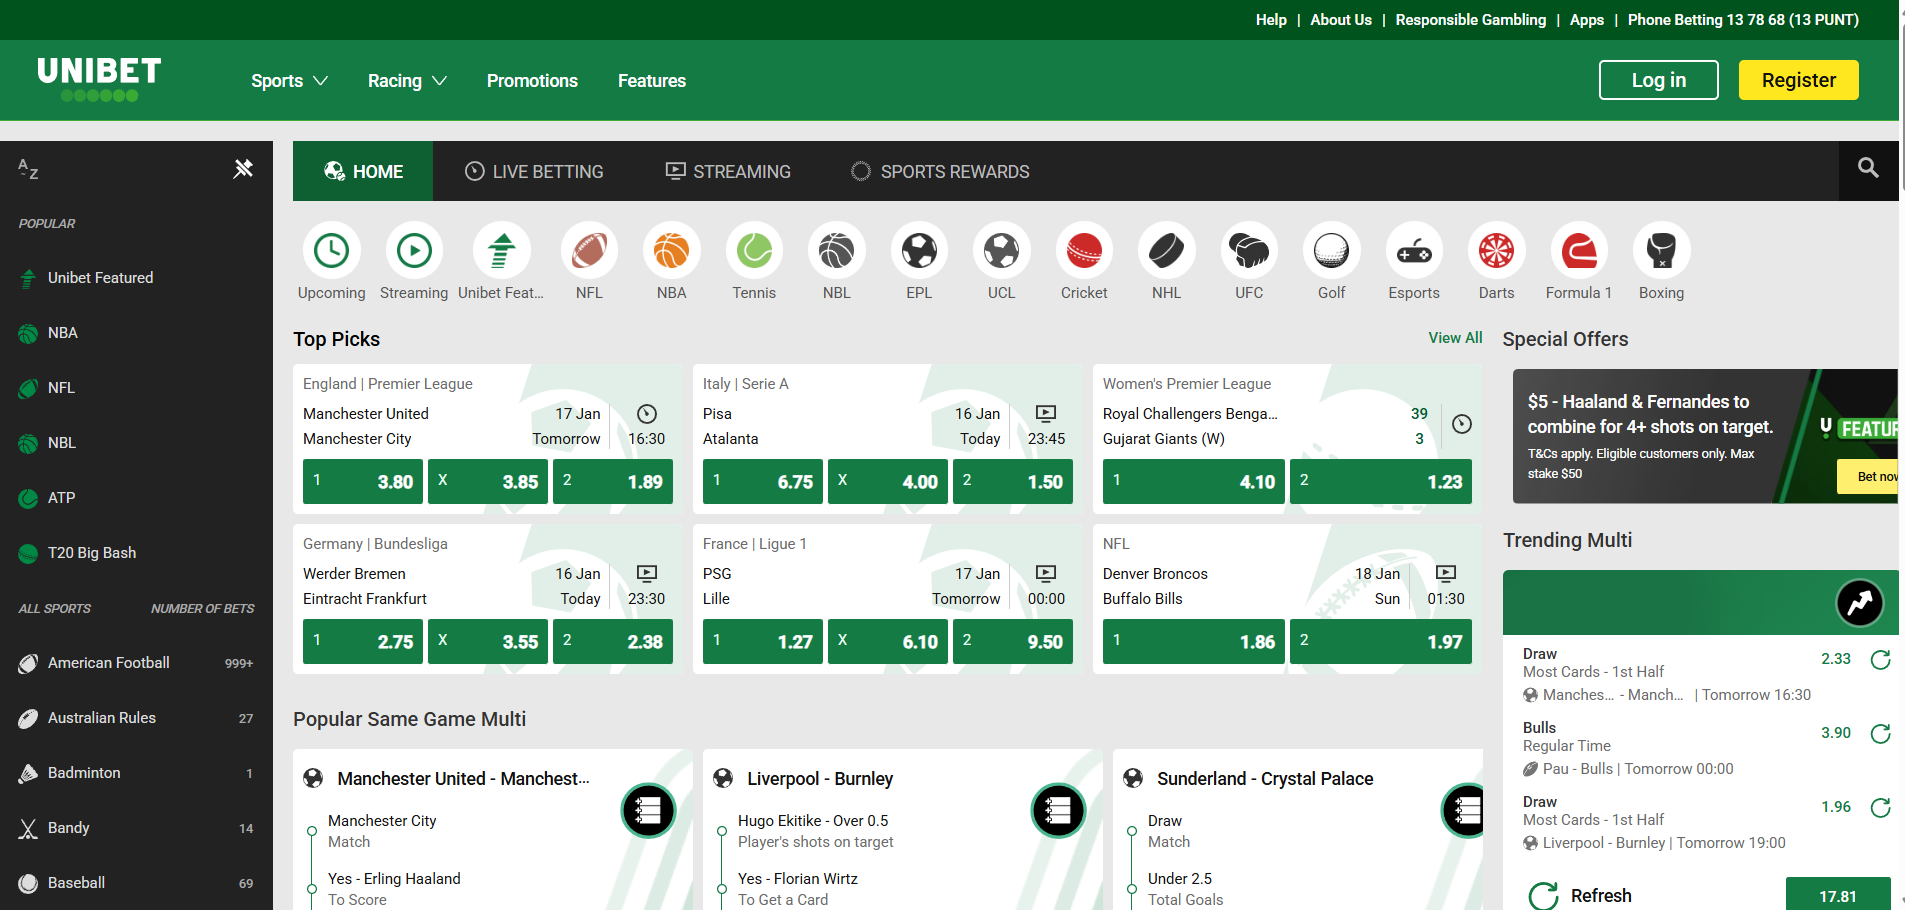Add trending multi at 17.81 odds
The width and height of the screenshot is (1905, 910).
1838,896
